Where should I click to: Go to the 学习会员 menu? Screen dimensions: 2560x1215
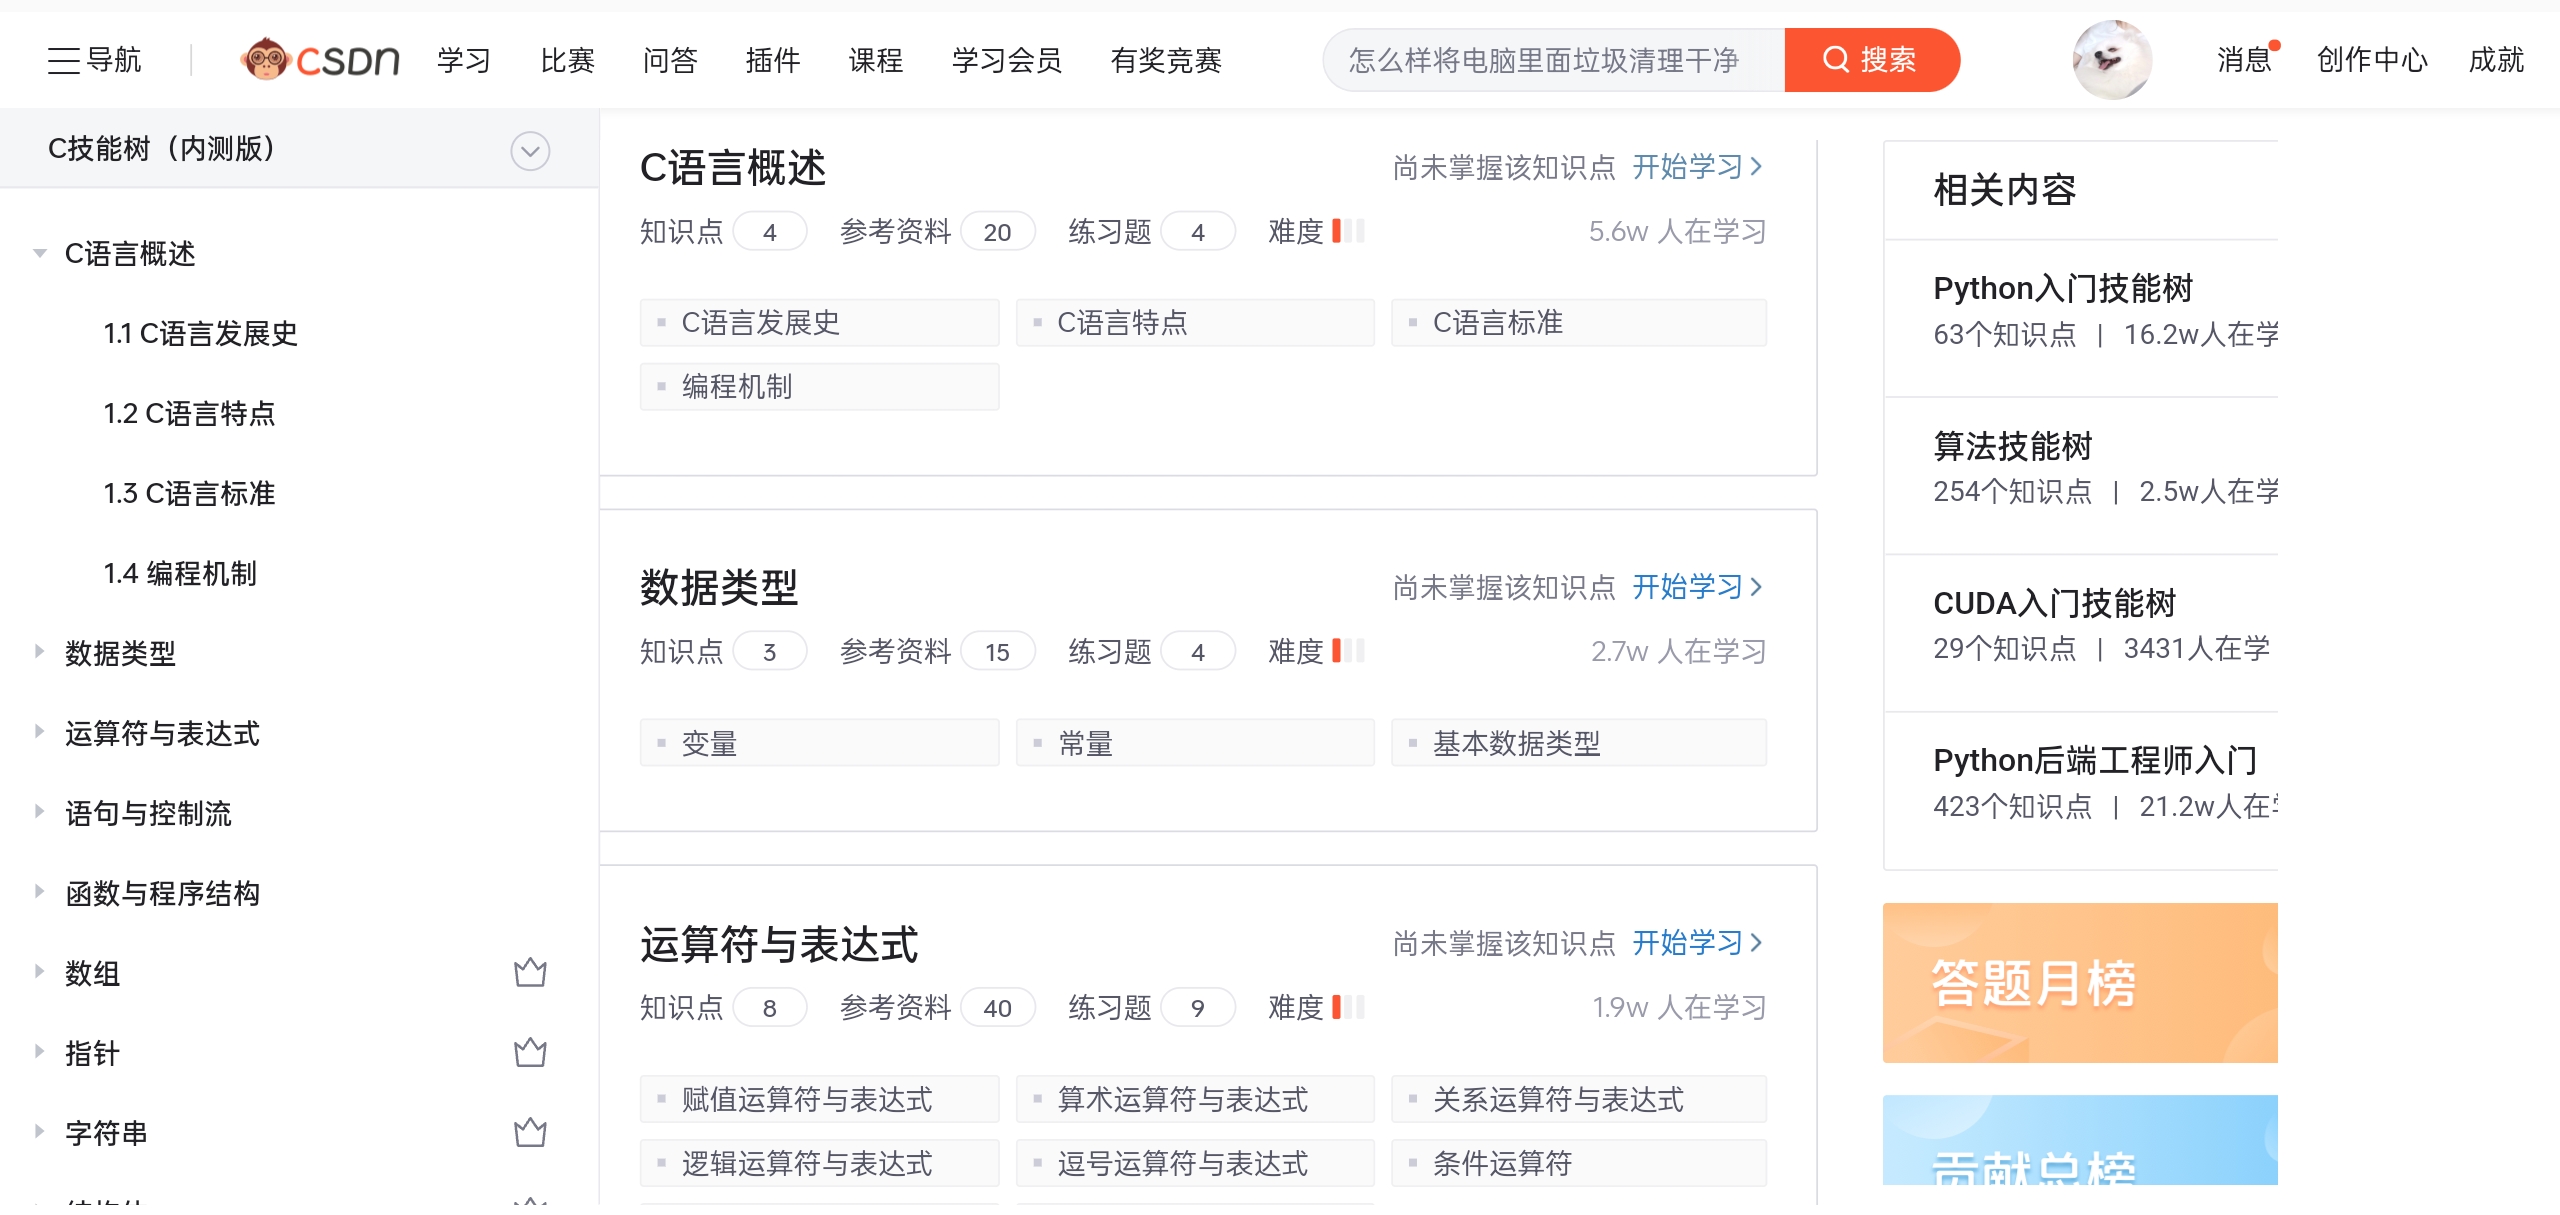point(1006,60)
